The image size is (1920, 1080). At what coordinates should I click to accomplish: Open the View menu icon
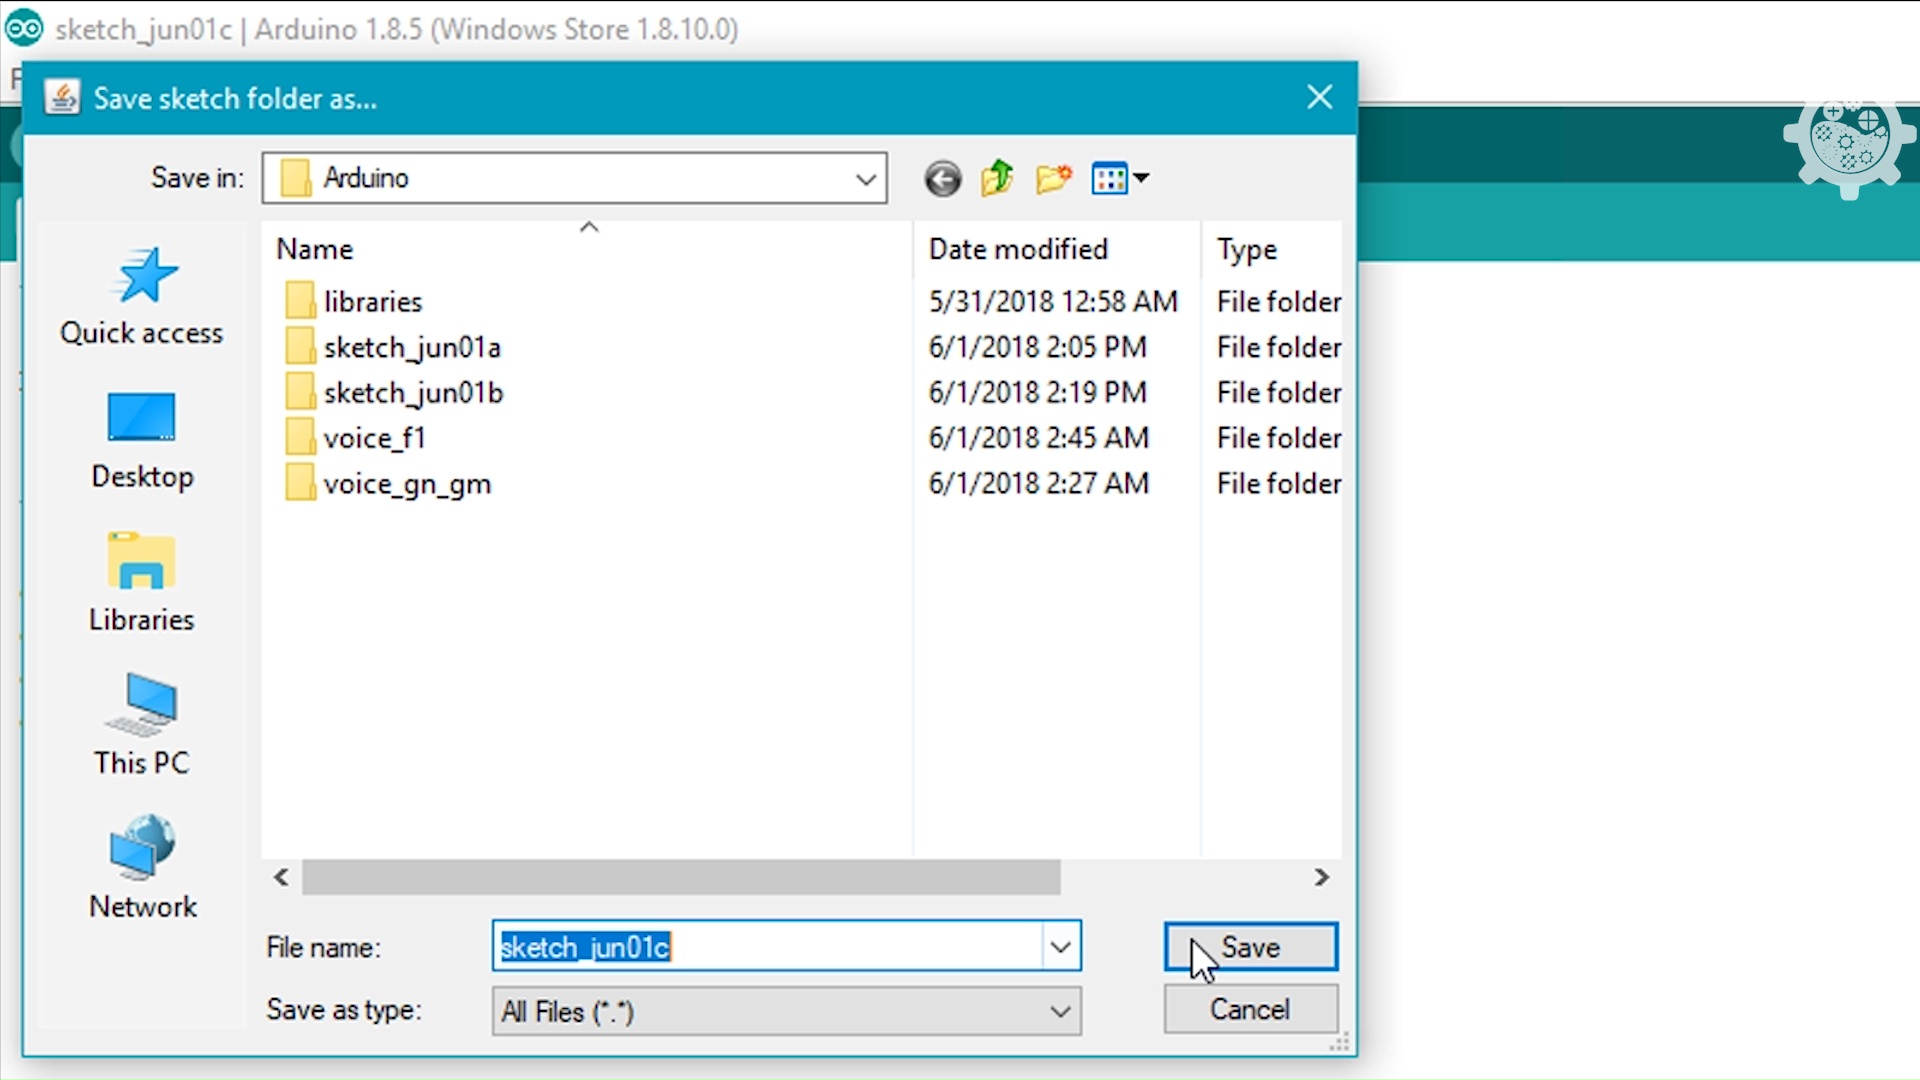[x=1120, y=179]
